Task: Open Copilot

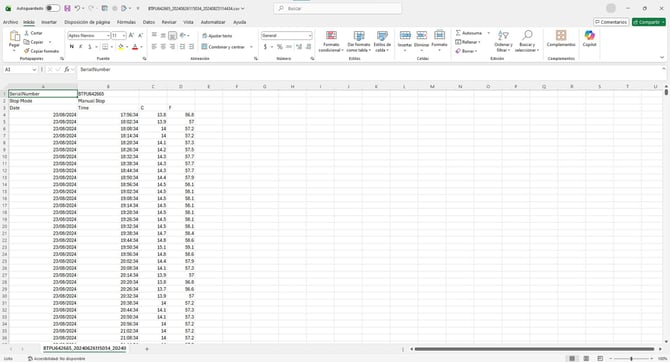Action: pos(589,38)
